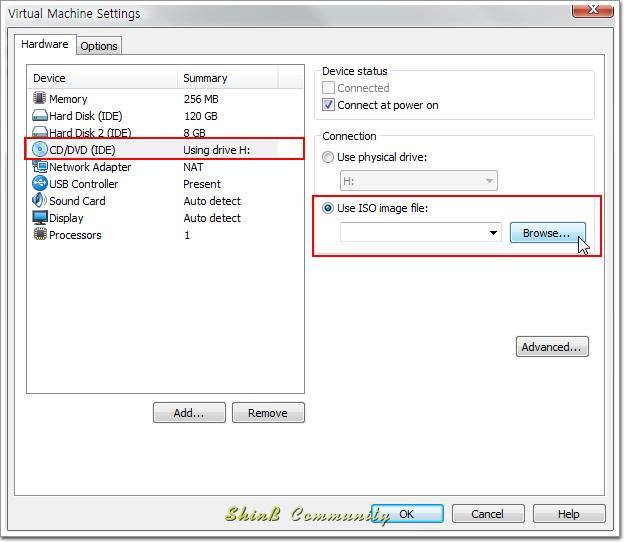624x542 pixels.
Task: Close the Virtual Machine Settings window
Action: pyautogui.click(x=593, y=10)
